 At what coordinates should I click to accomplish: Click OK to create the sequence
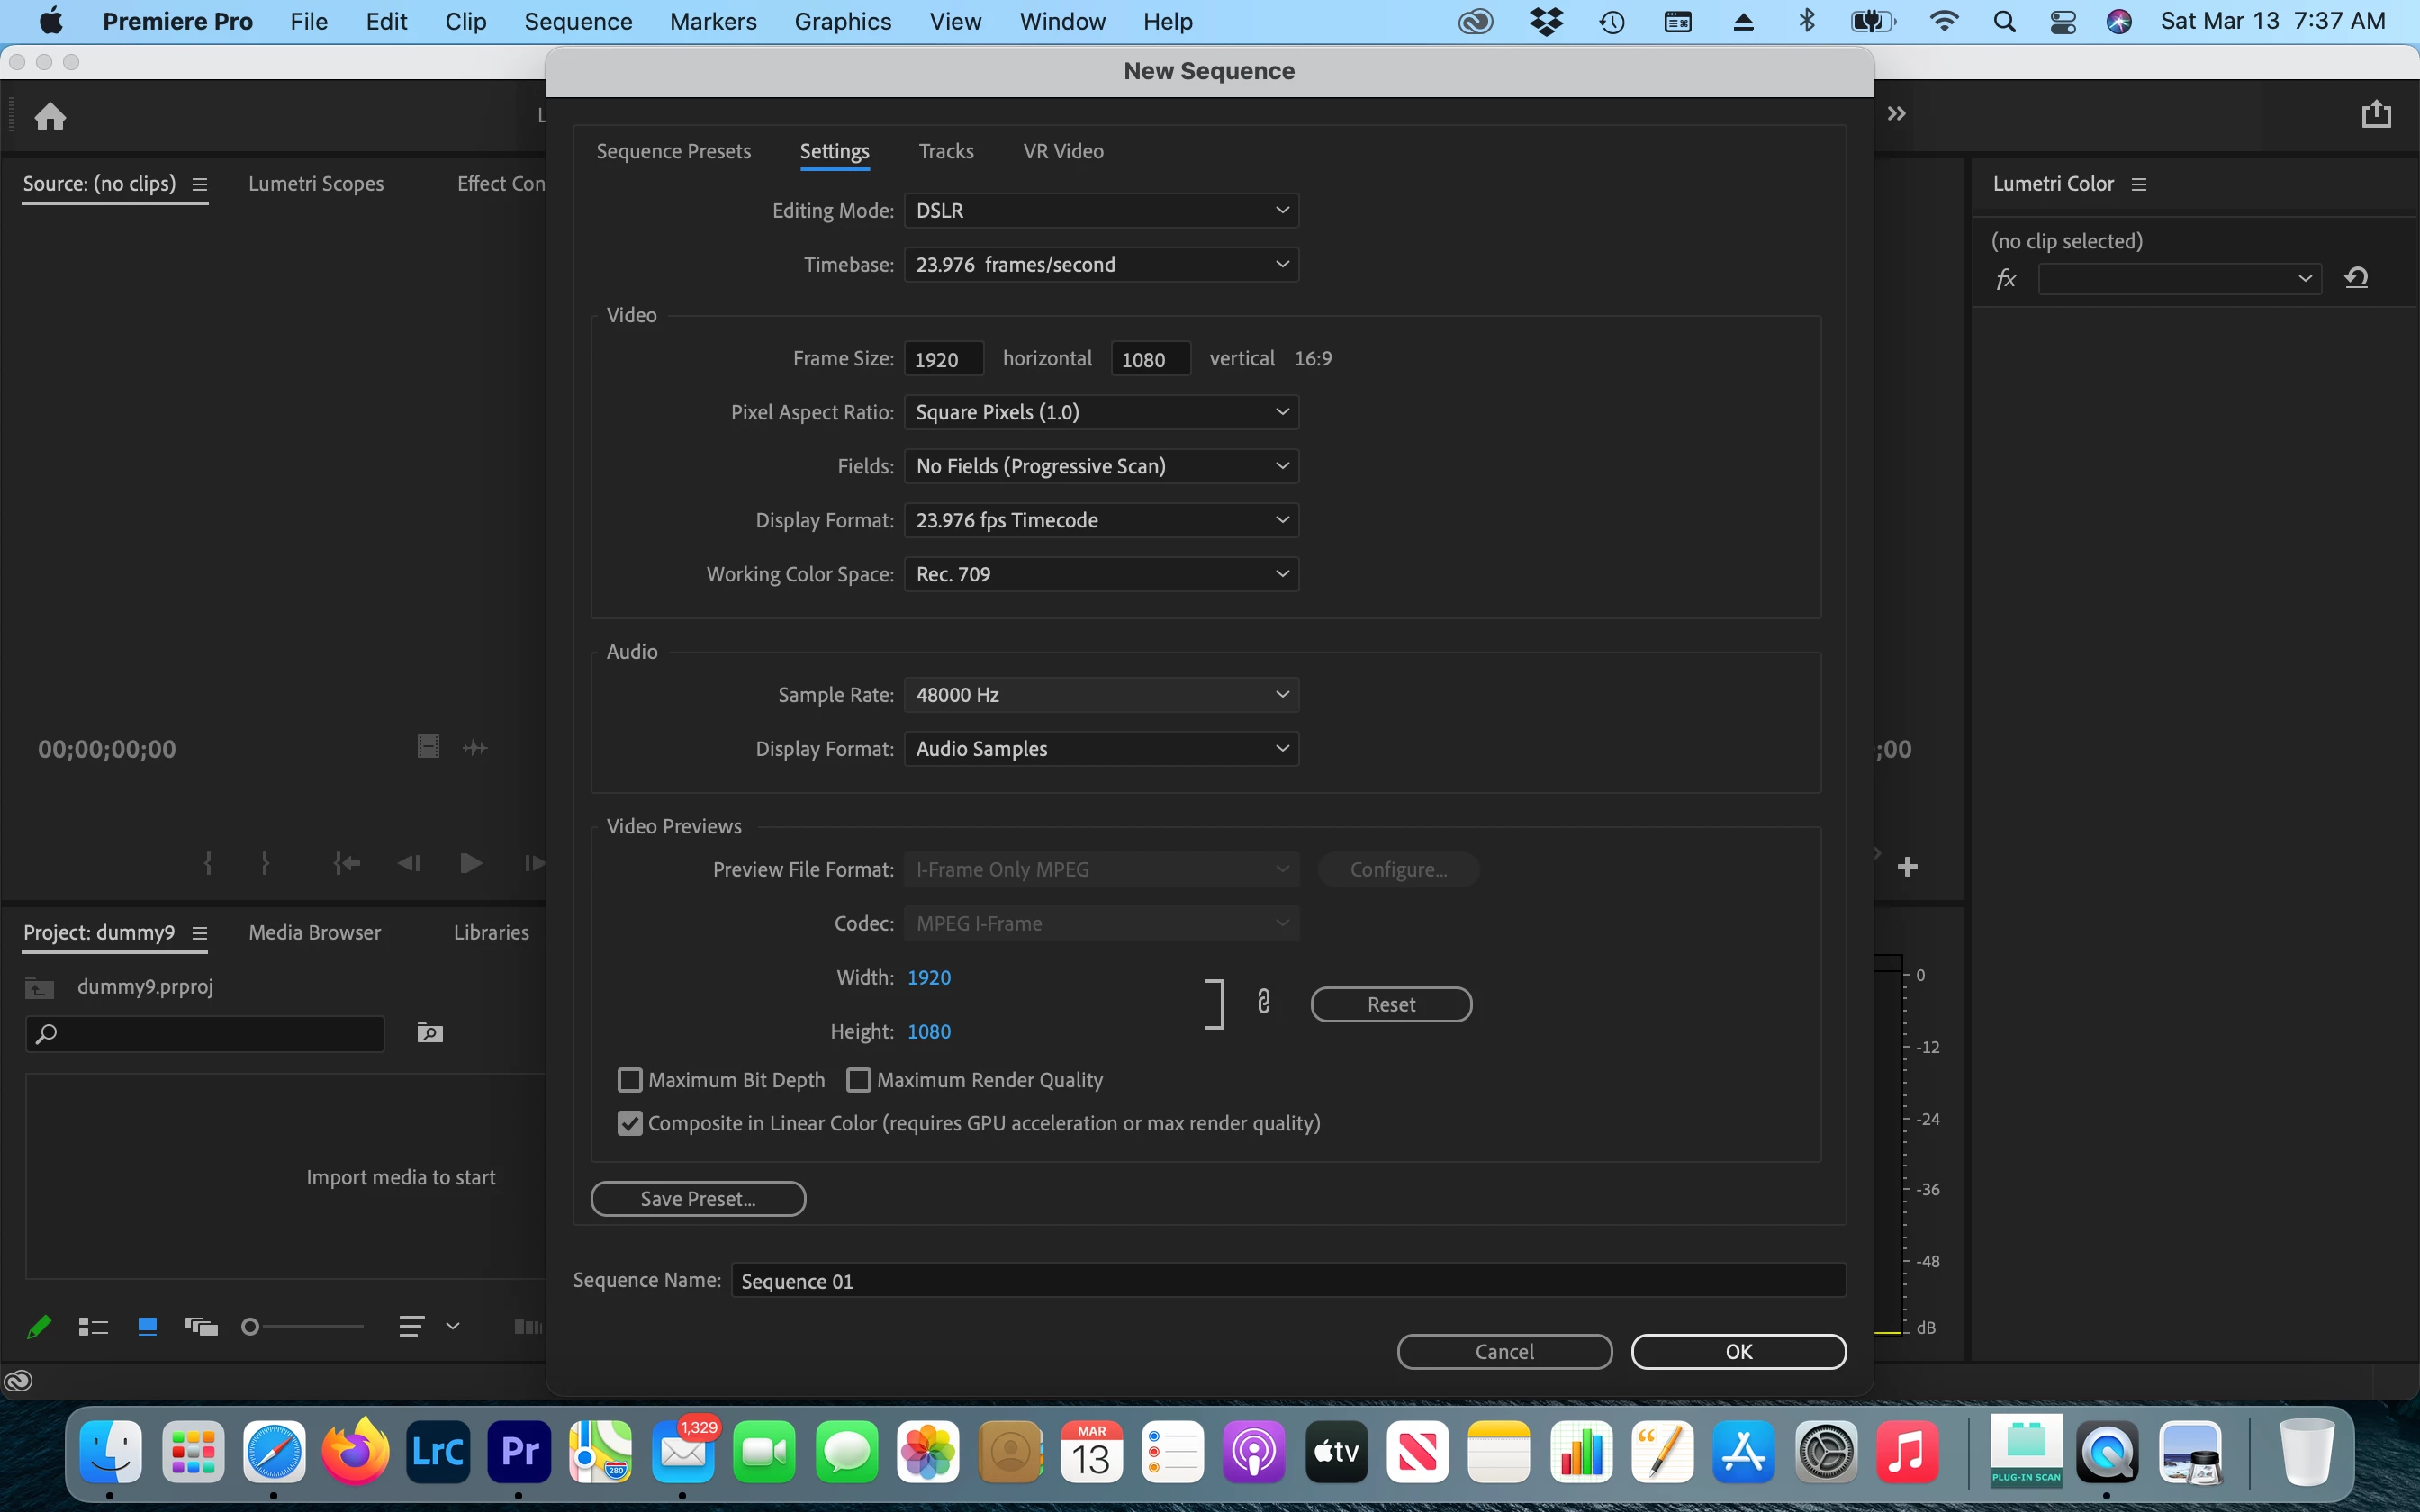(1738, 1351)
